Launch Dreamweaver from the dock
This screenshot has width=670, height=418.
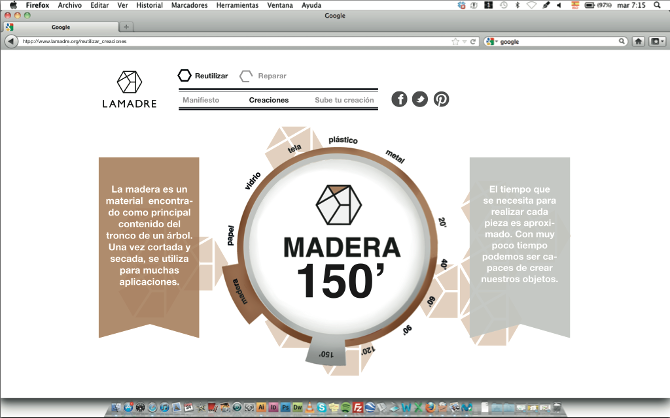coord(297,408)
